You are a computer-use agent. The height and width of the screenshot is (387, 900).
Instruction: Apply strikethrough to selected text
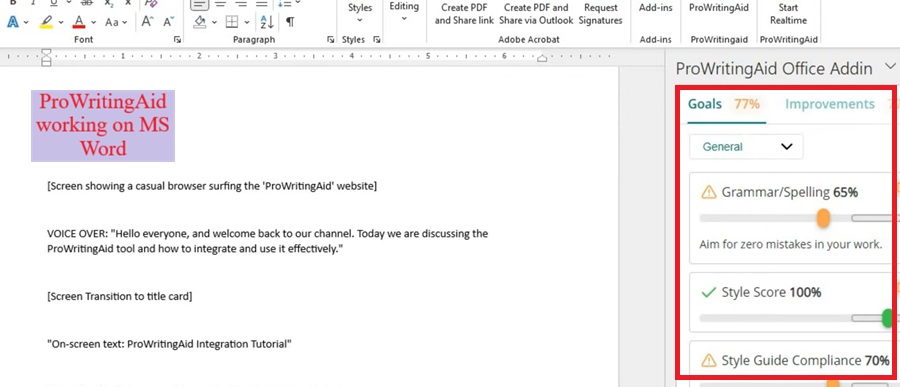pyautogui.click(x=87, y=3)
